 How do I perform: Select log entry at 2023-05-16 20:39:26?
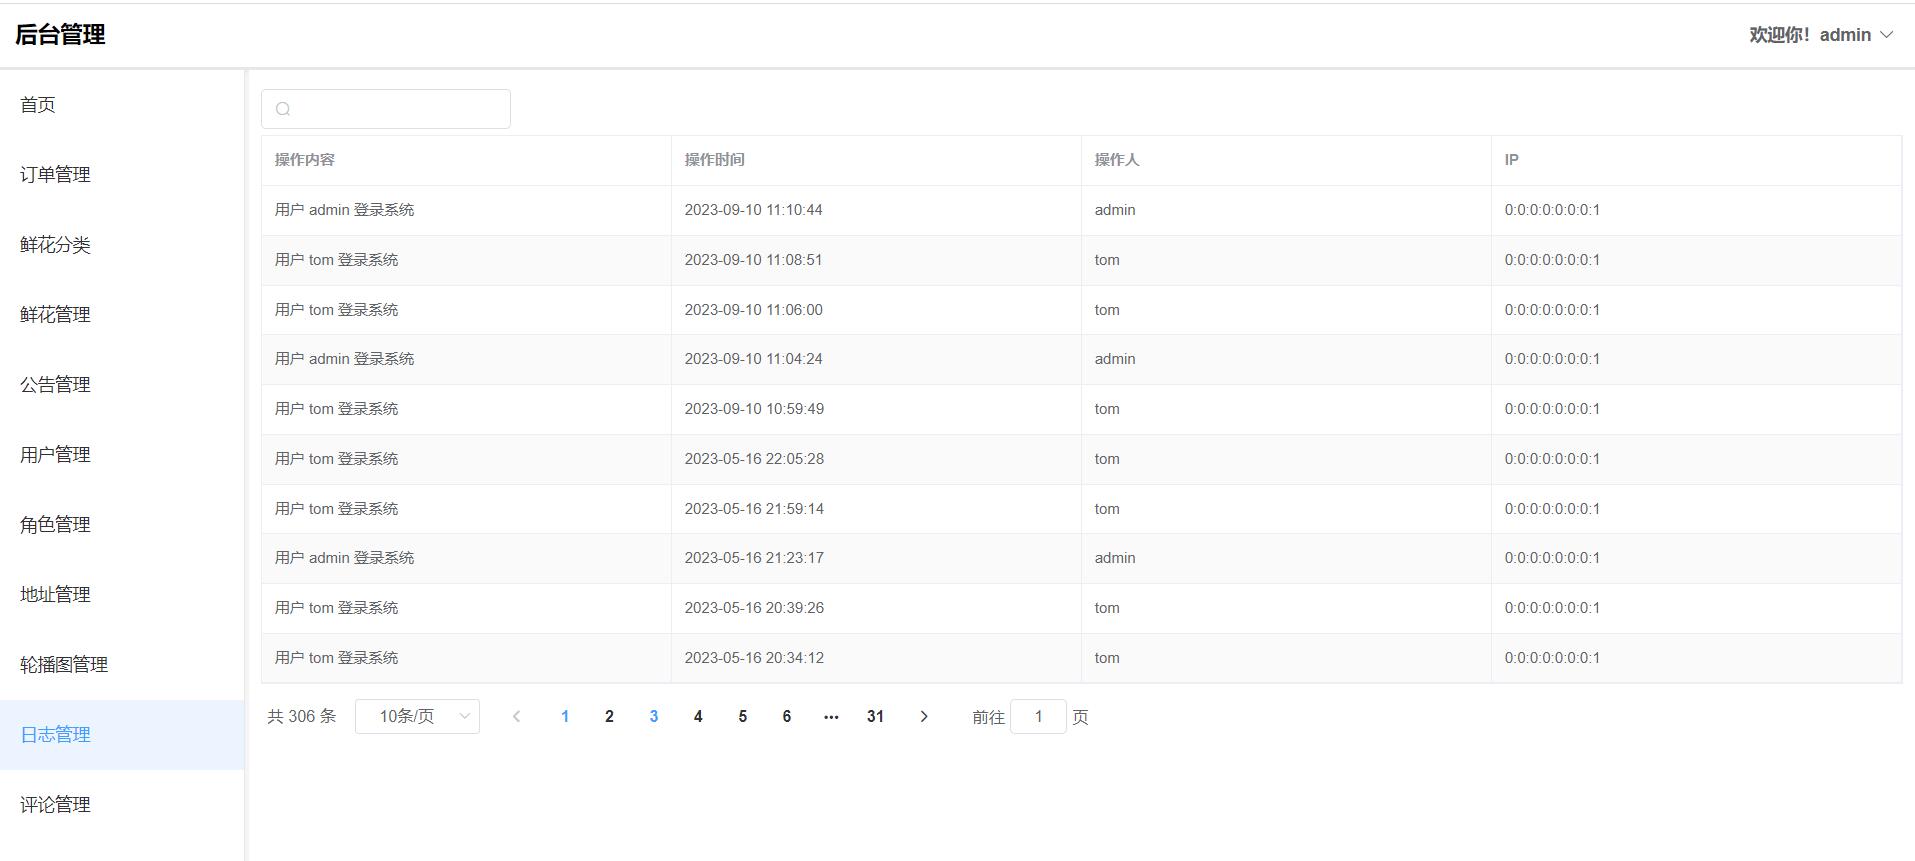(x=1081, y=608)
